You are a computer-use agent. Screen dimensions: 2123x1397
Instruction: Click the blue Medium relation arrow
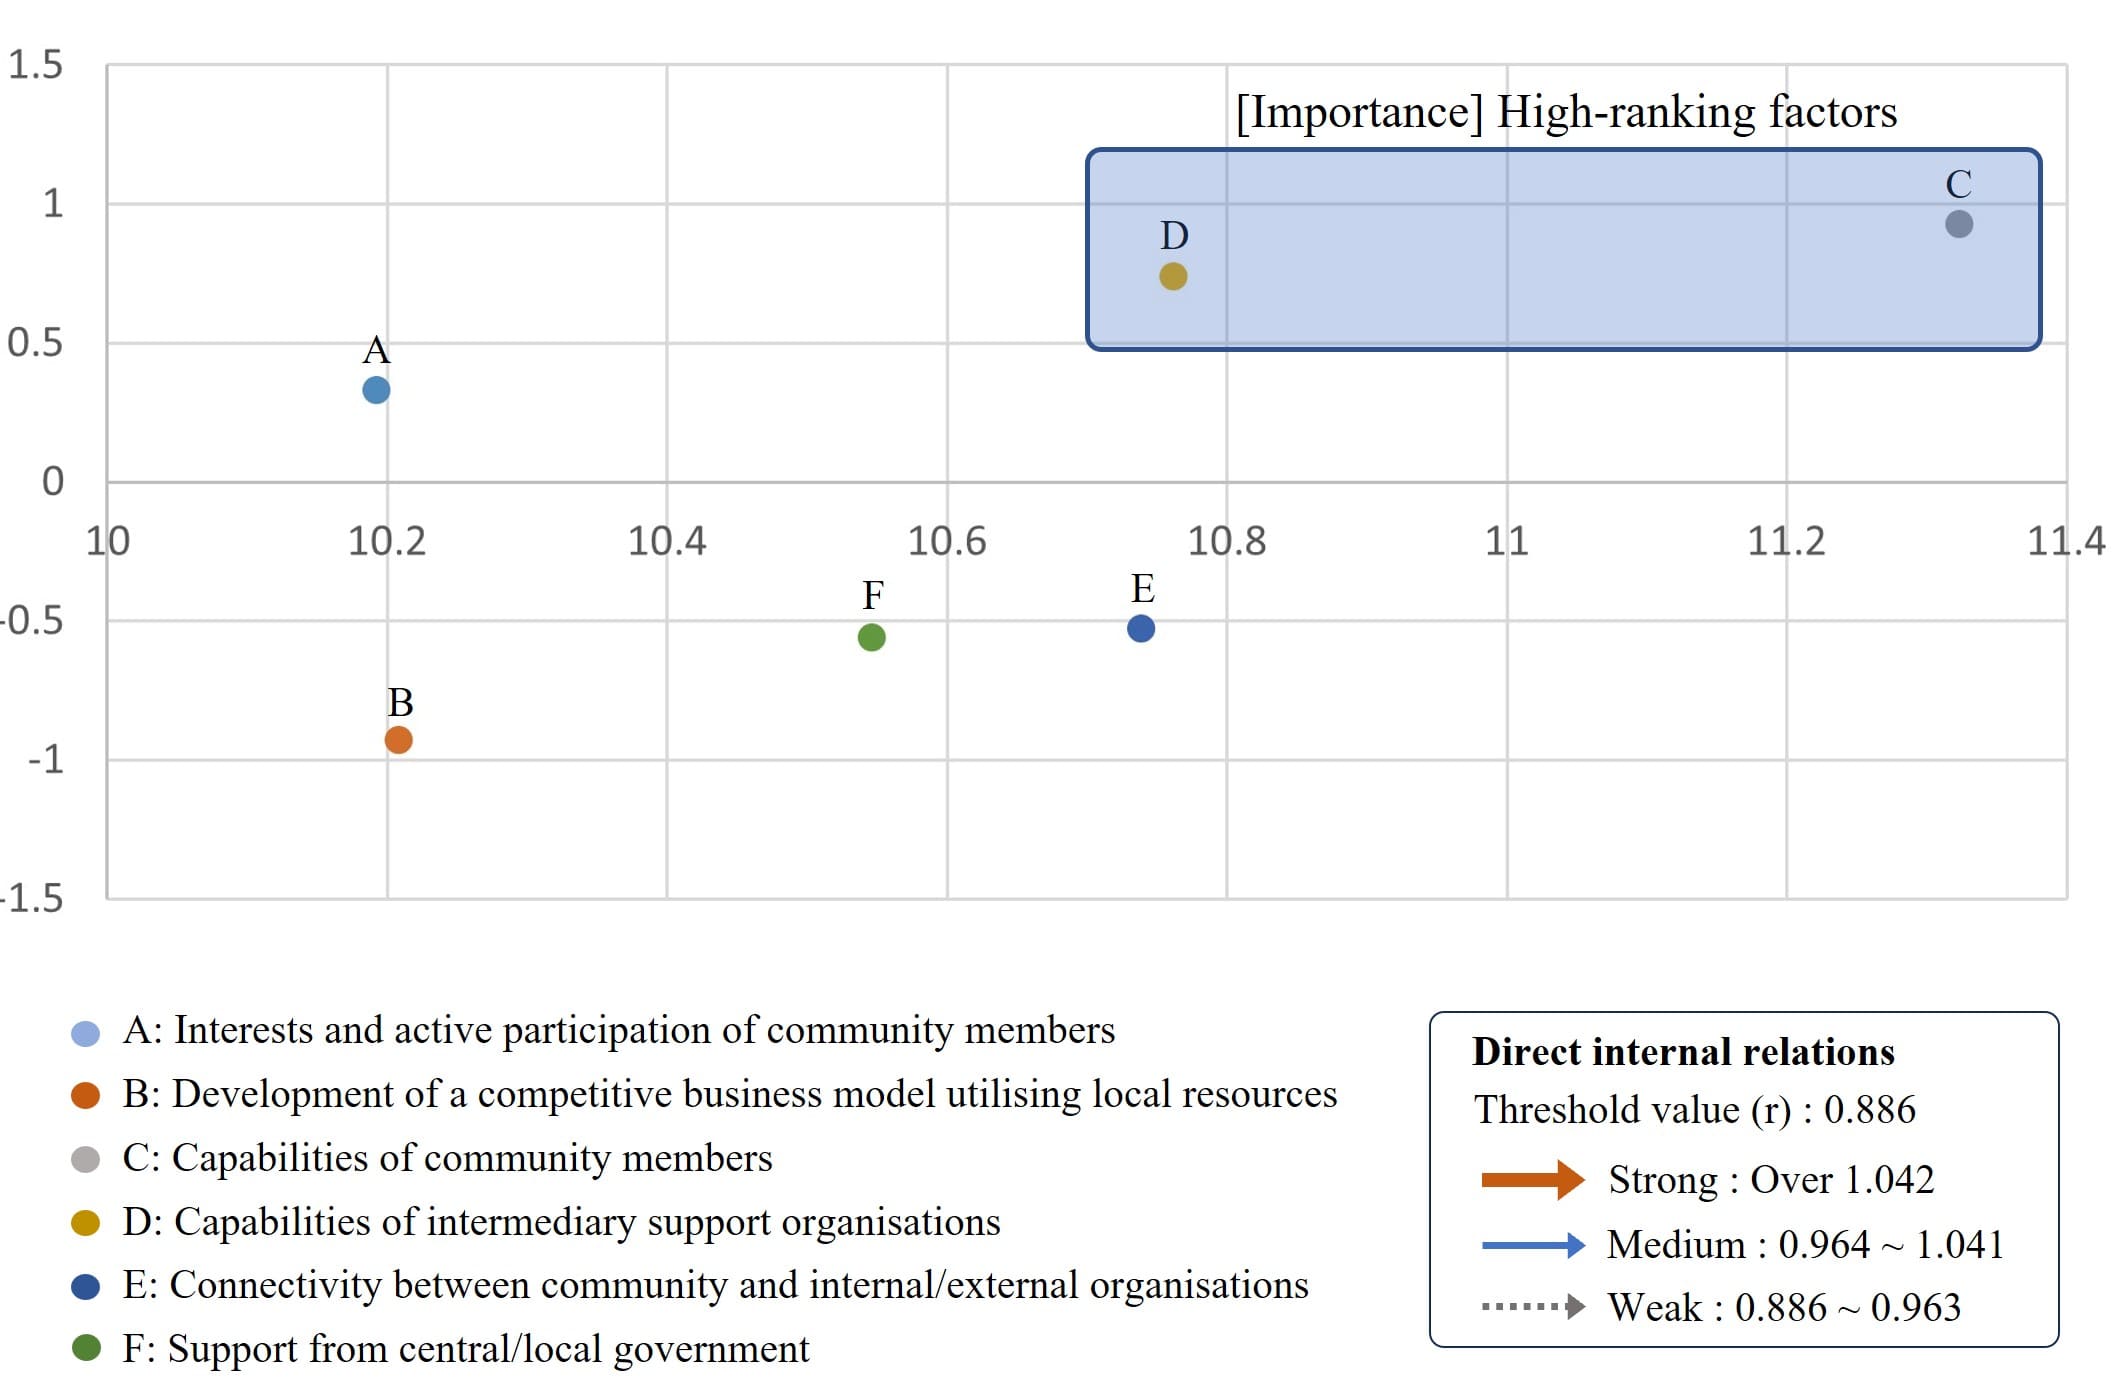pyautogui.click(x=1532, y=1245)
